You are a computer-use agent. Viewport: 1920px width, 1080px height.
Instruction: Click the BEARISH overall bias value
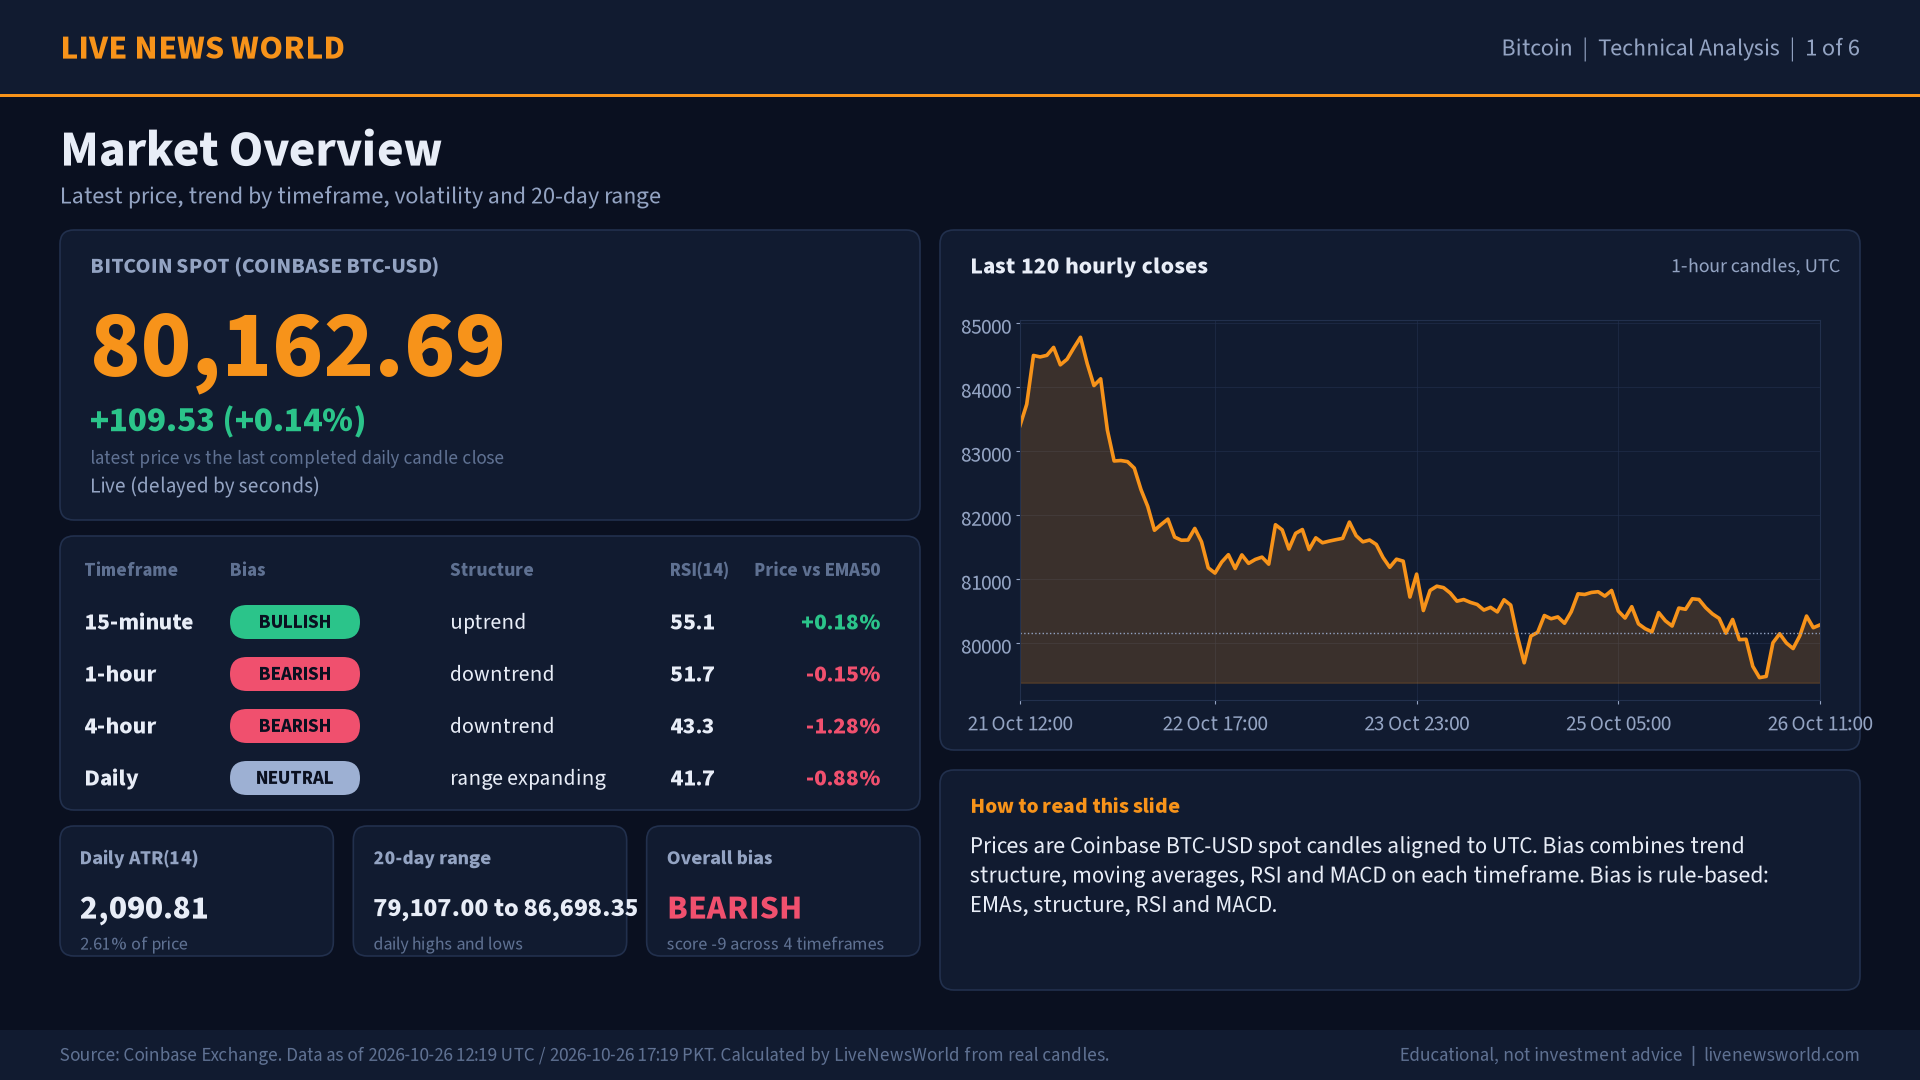[734, 908]
